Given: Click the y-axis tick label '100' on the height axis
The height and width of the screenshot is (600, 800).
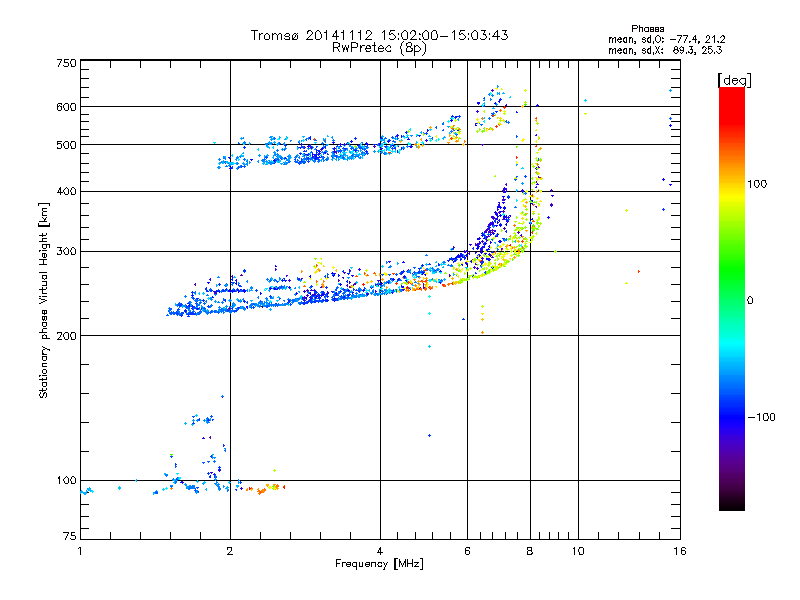Looking at the screenshot, I should (x=66, y=480).
